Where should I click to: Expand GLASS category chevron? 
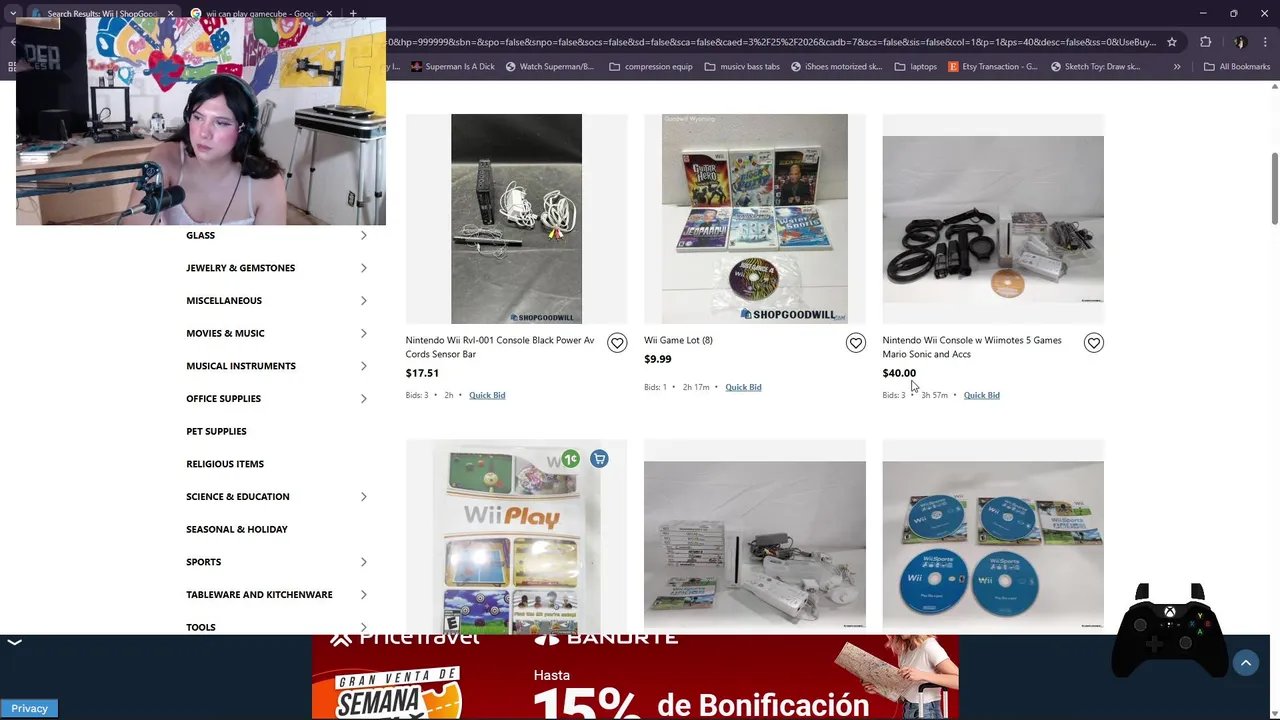tap(363, 235)
